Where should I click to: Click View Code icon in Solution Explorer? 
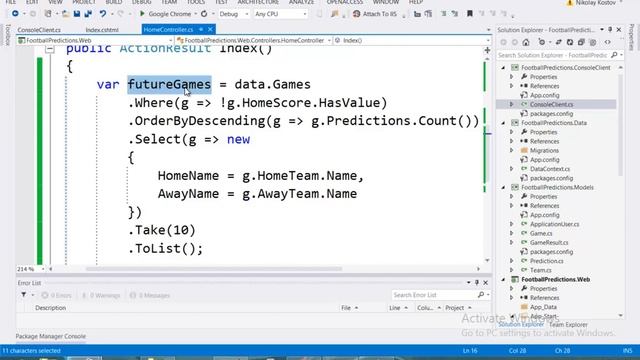click(x=608, y=42)
